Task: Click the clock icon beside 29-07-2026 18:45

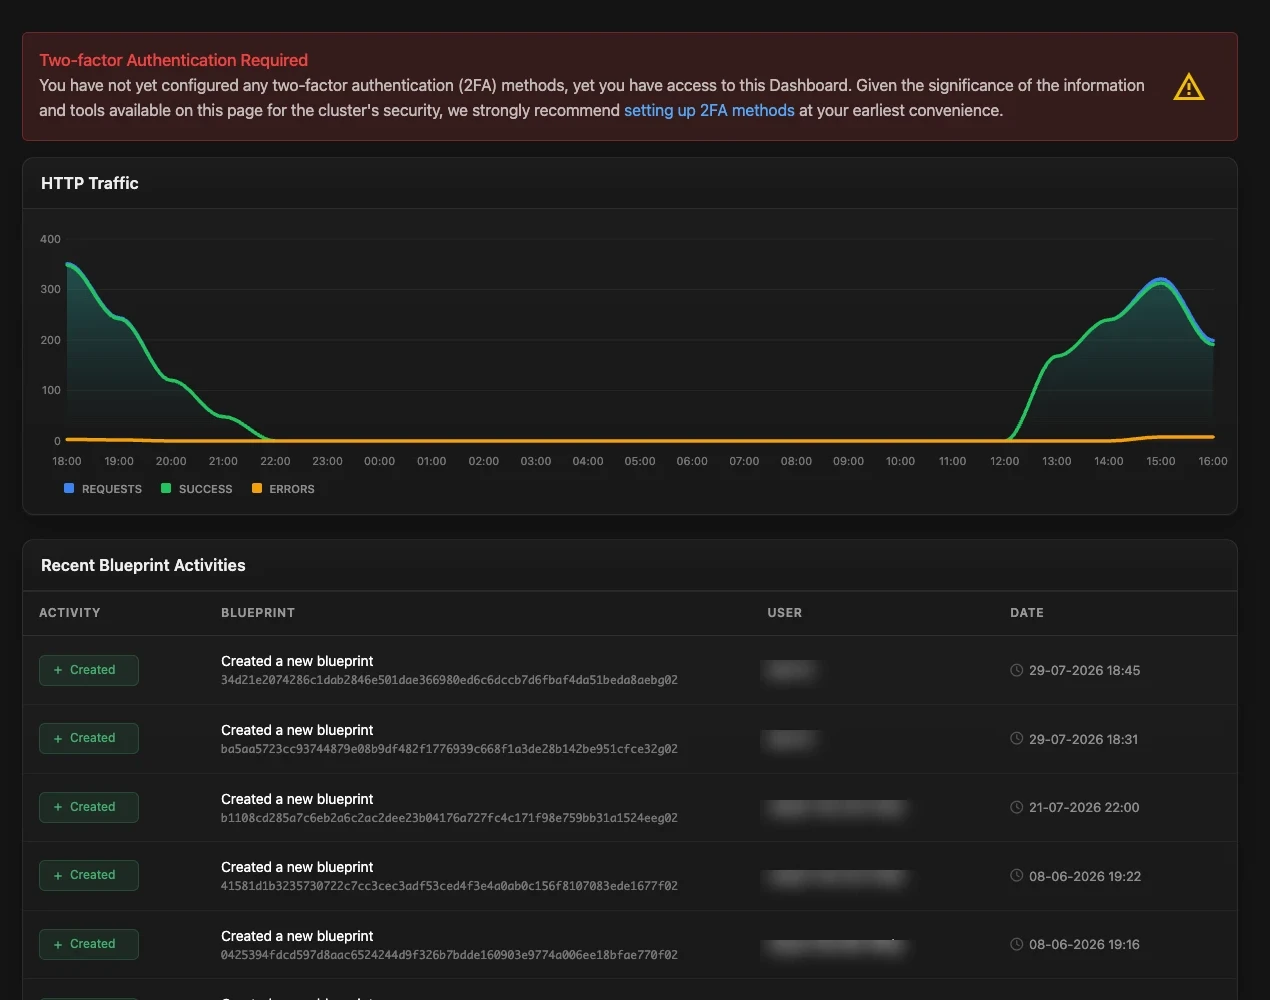Action: [x=1017, y=670]
